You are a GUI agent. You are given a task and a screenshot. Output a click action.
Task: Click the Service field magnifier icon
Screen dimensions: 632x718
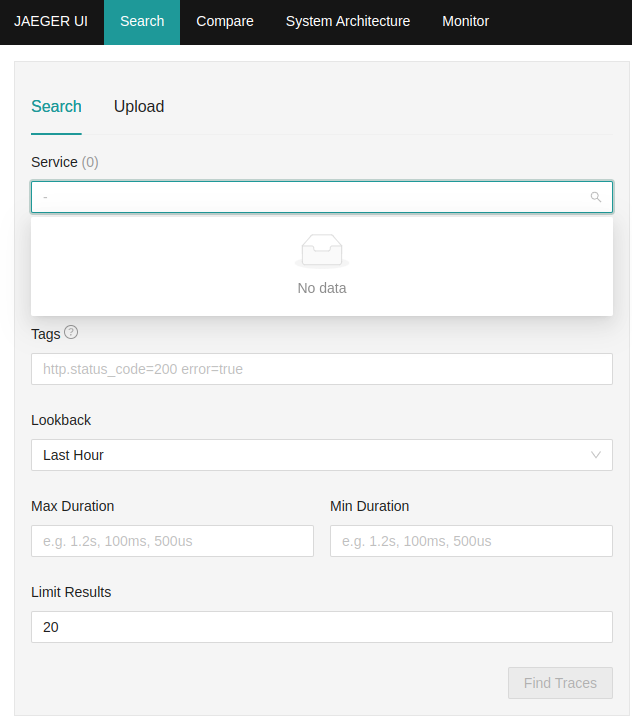pyautogui.click(x=595, y=197)
